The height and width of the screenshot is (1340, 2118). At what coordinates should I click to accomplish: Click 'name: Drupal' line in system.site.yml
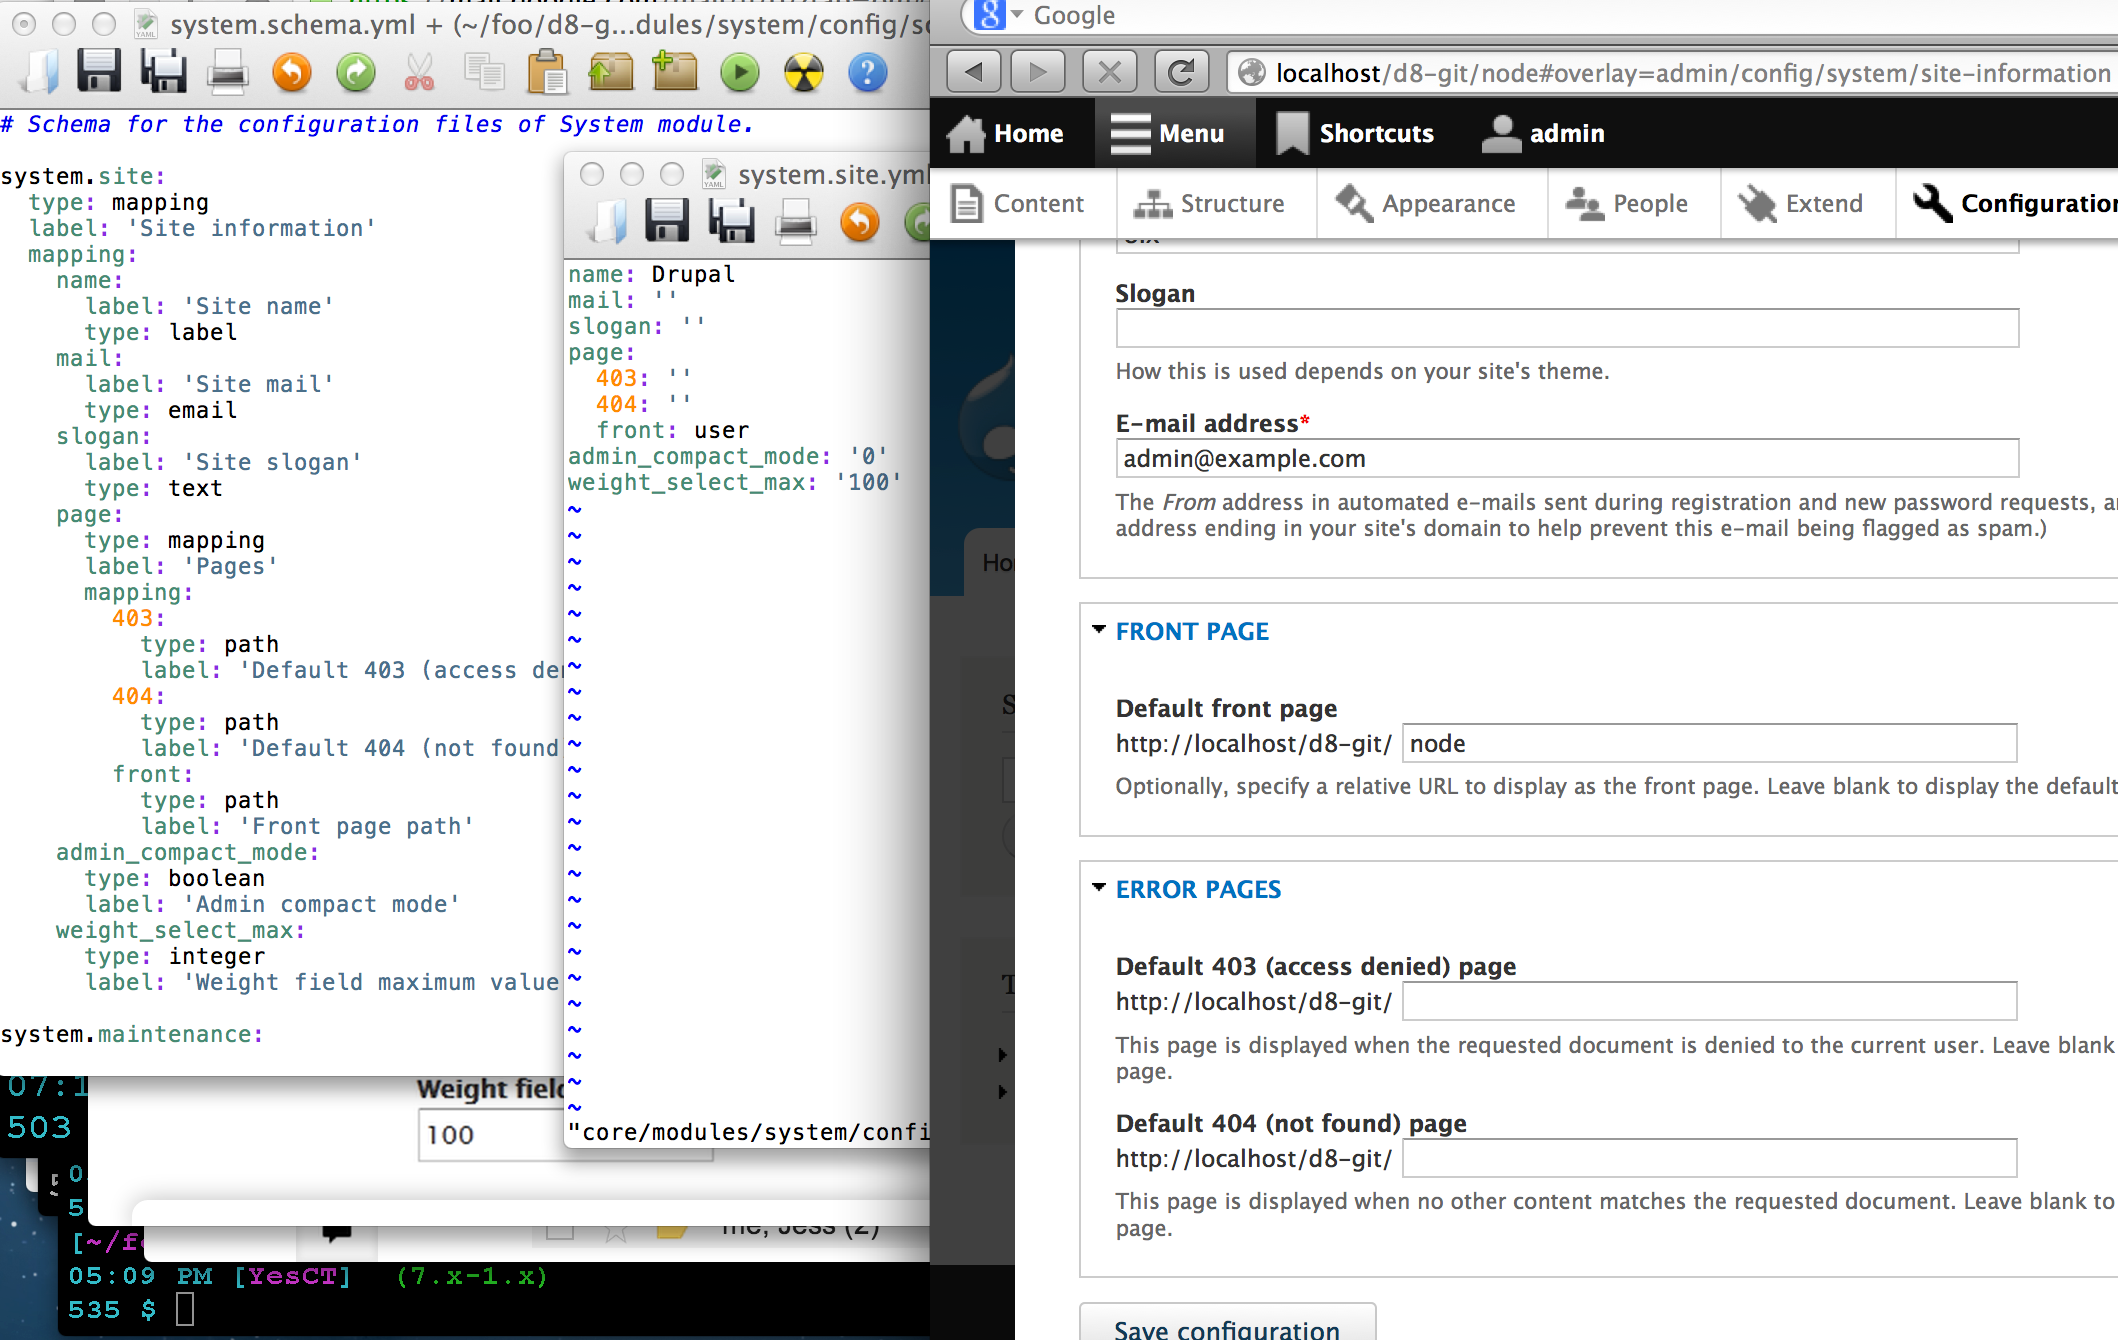651,274
